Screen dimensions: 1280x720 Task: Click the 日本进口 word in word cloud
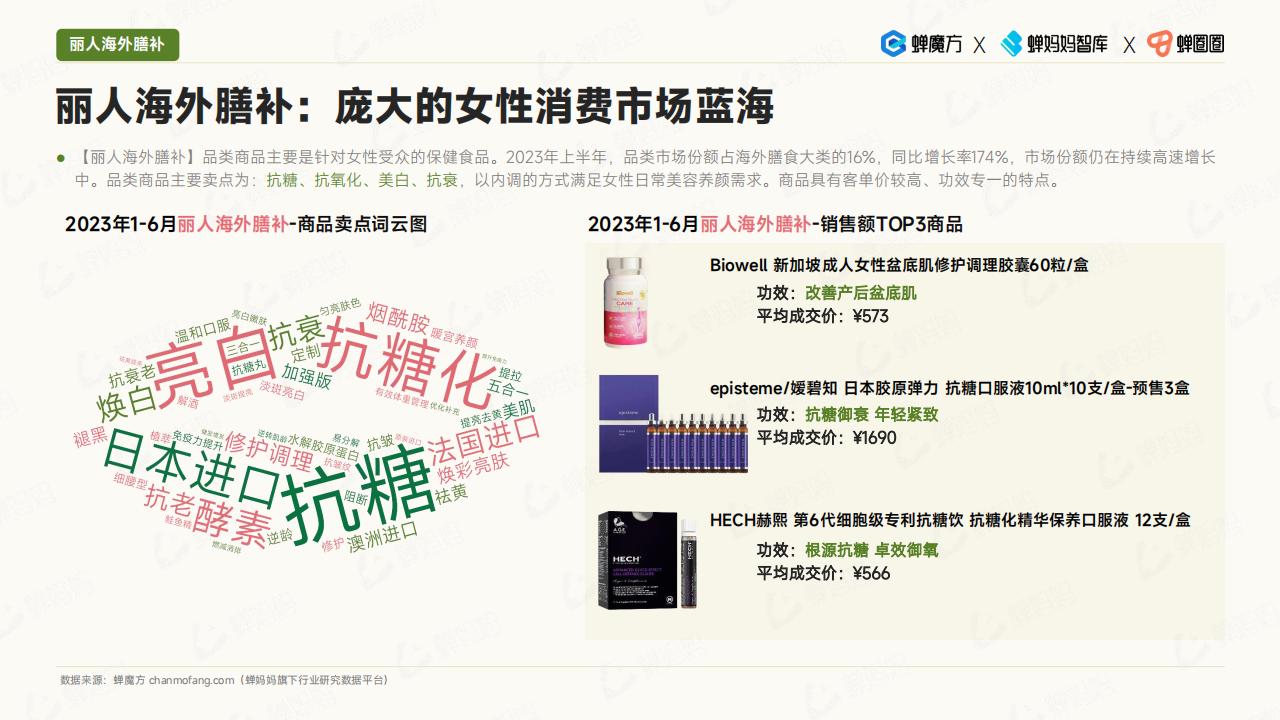coord(192,469)
